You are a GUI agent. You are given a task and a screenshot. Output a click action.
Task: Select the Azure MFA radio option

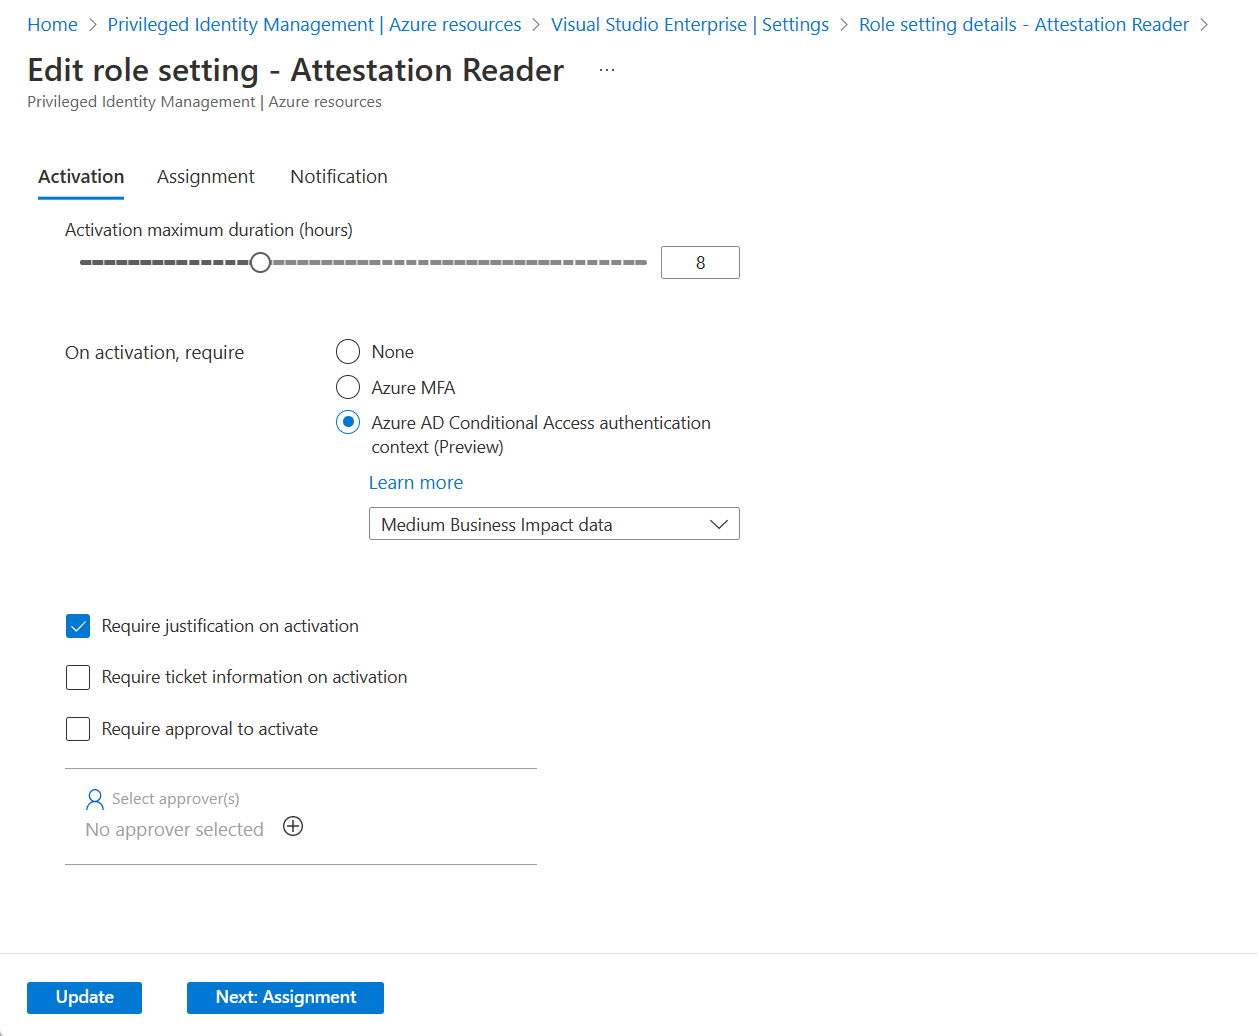tap(348, 387)
